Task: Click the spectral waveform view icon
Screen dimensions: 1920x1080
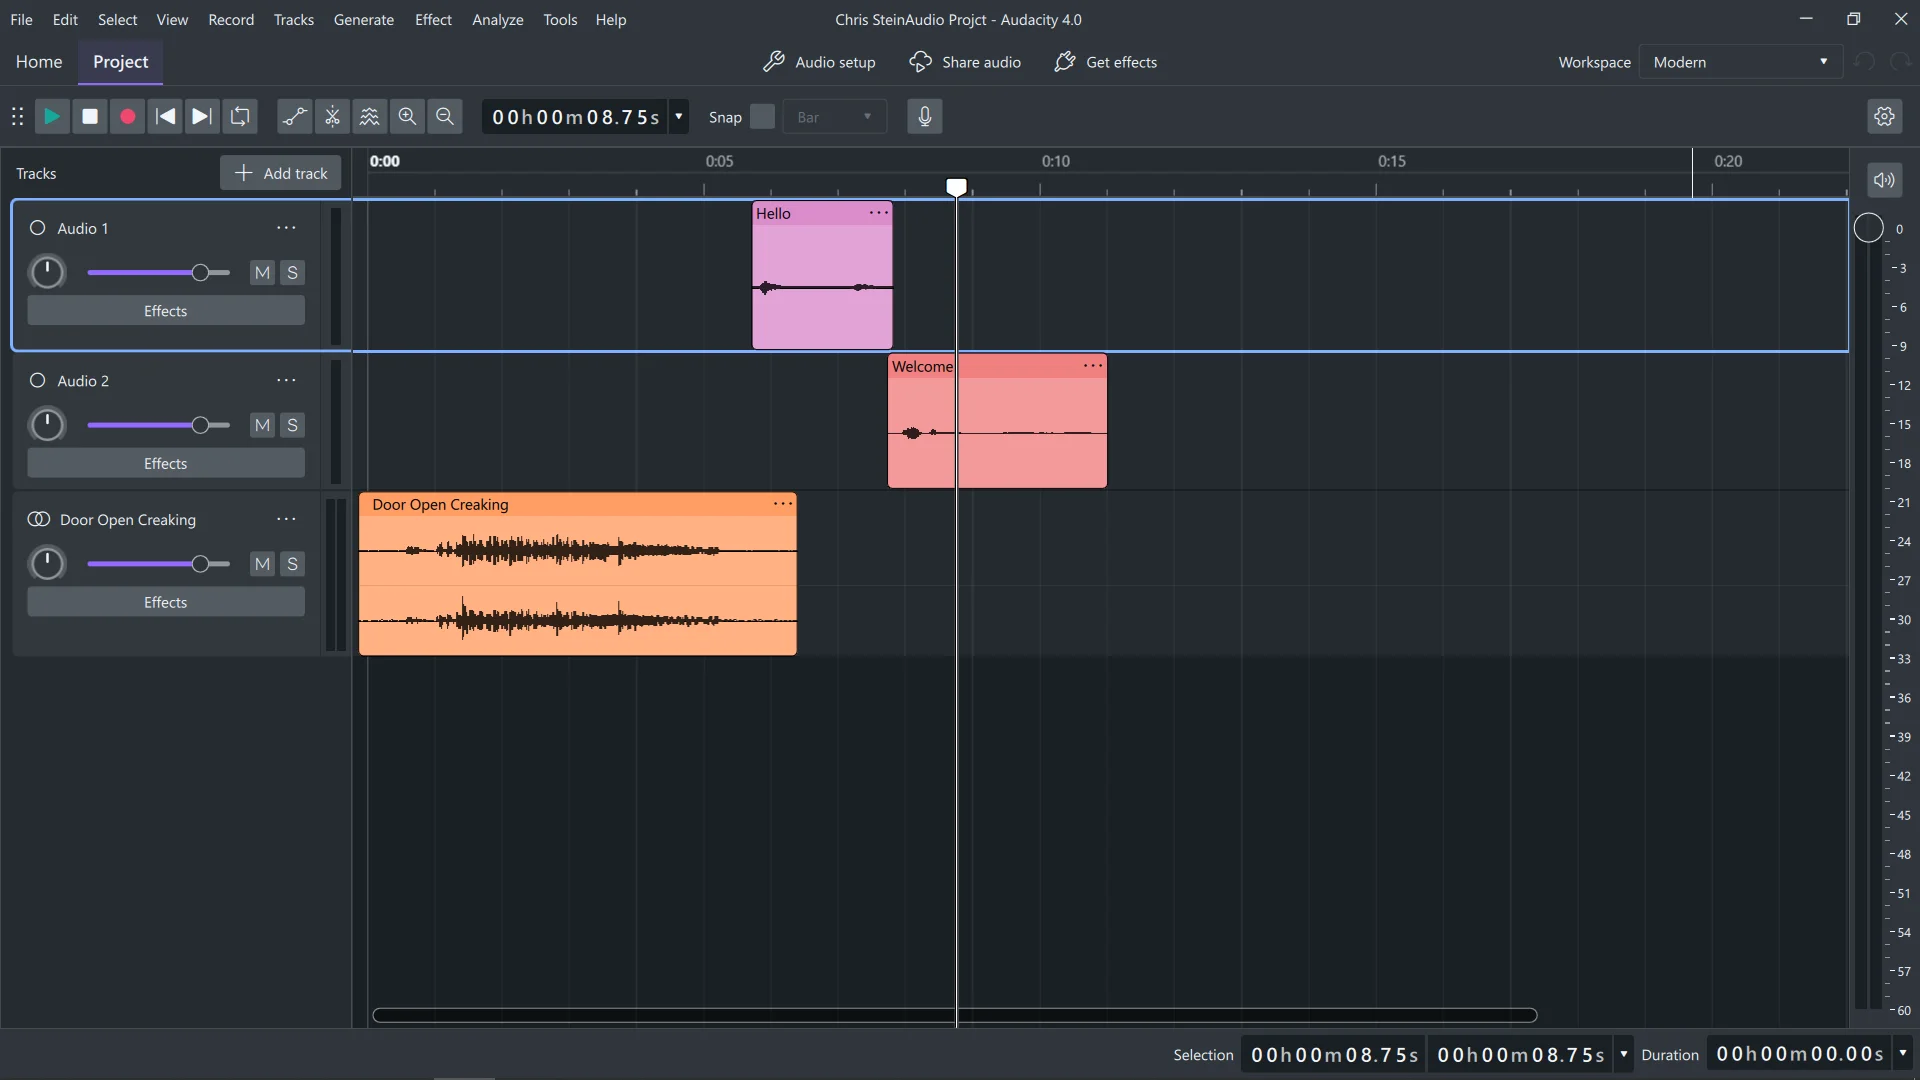Action: click(x=369, y=117)
